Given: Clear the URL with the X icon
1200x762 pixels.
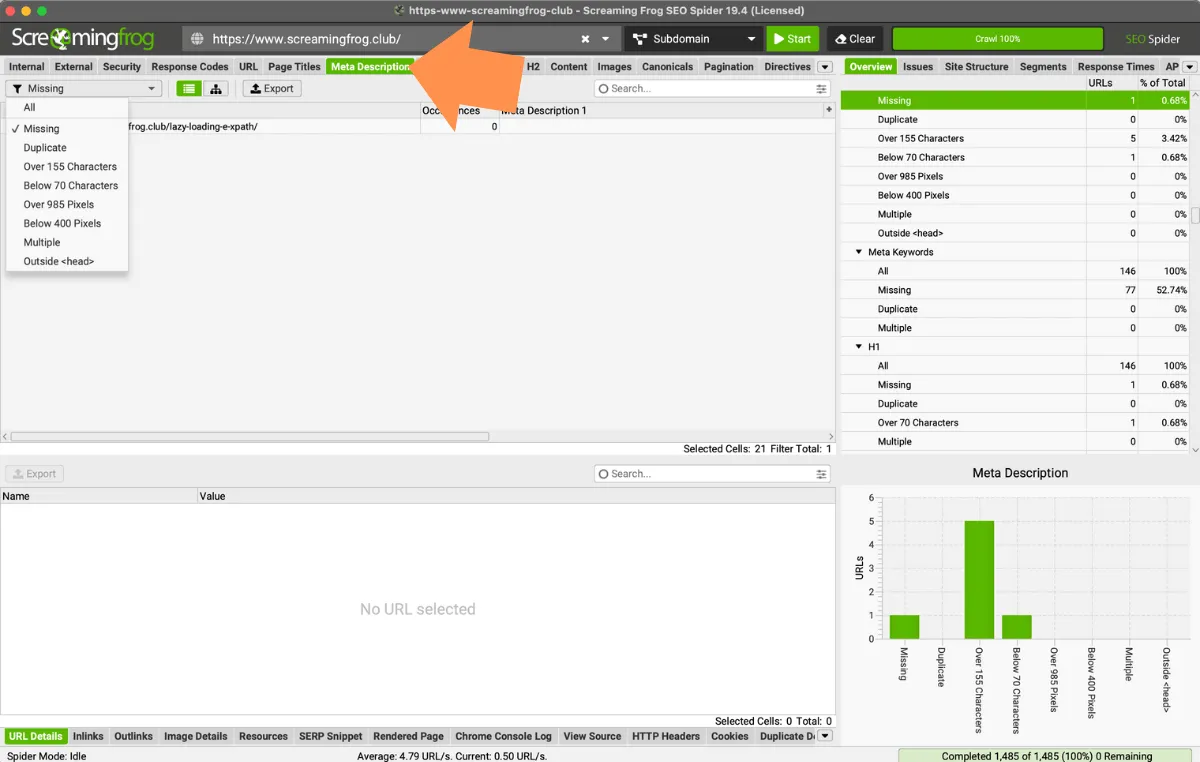Looking at the screenshot, I should point(585,39).
